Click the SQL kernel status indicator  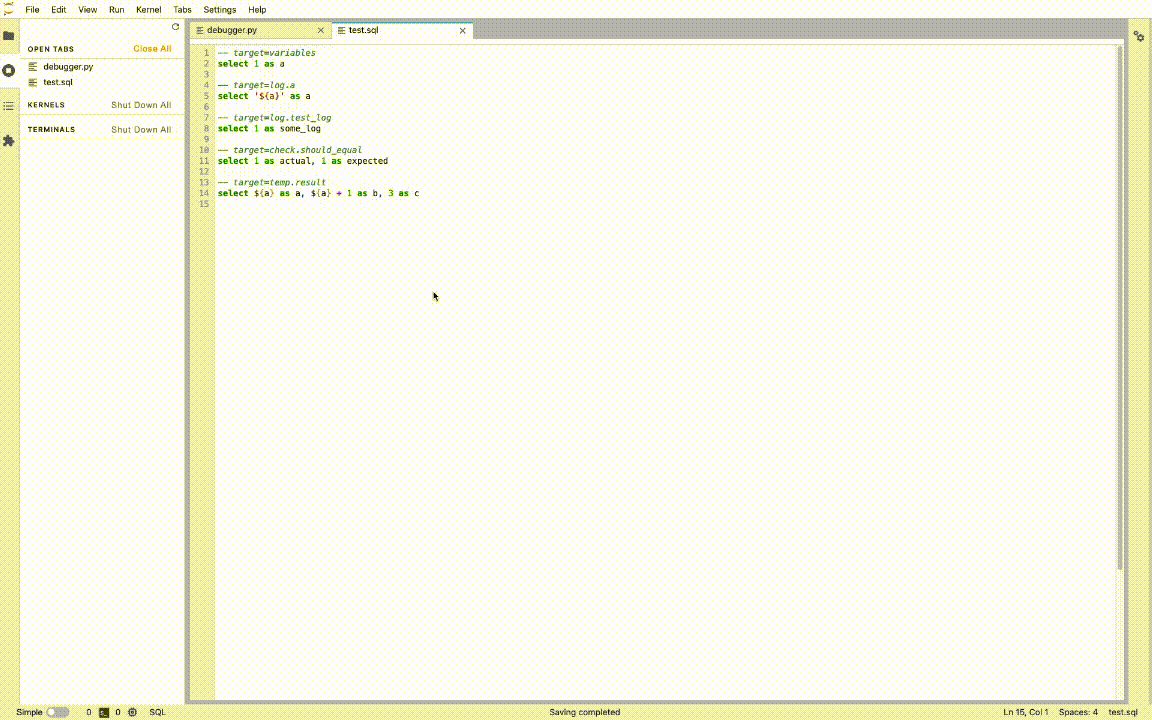pos(157,712)
